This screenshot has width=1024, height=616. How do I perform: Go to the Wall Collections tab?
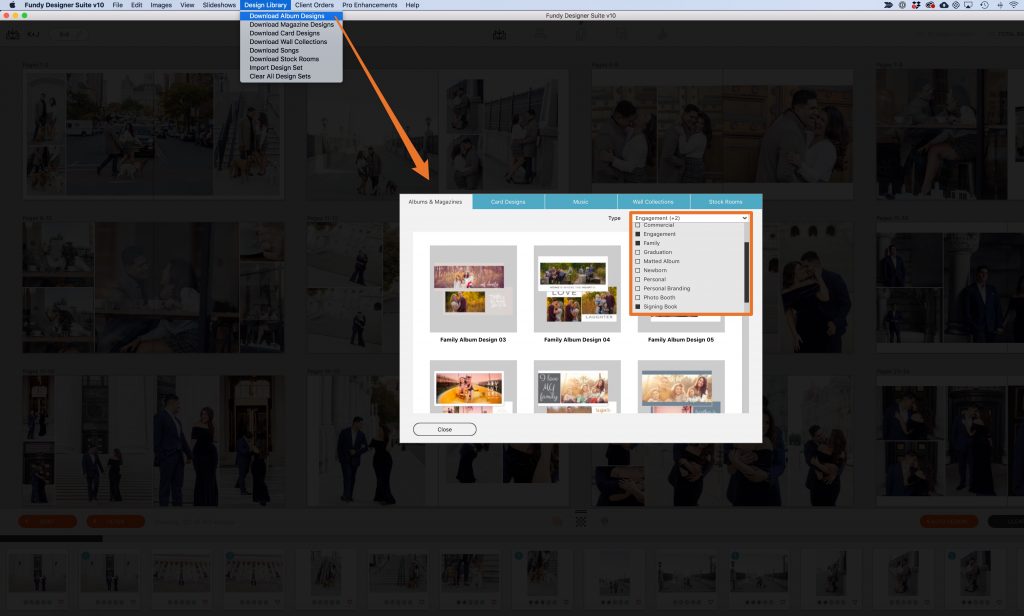coord(653,202)
